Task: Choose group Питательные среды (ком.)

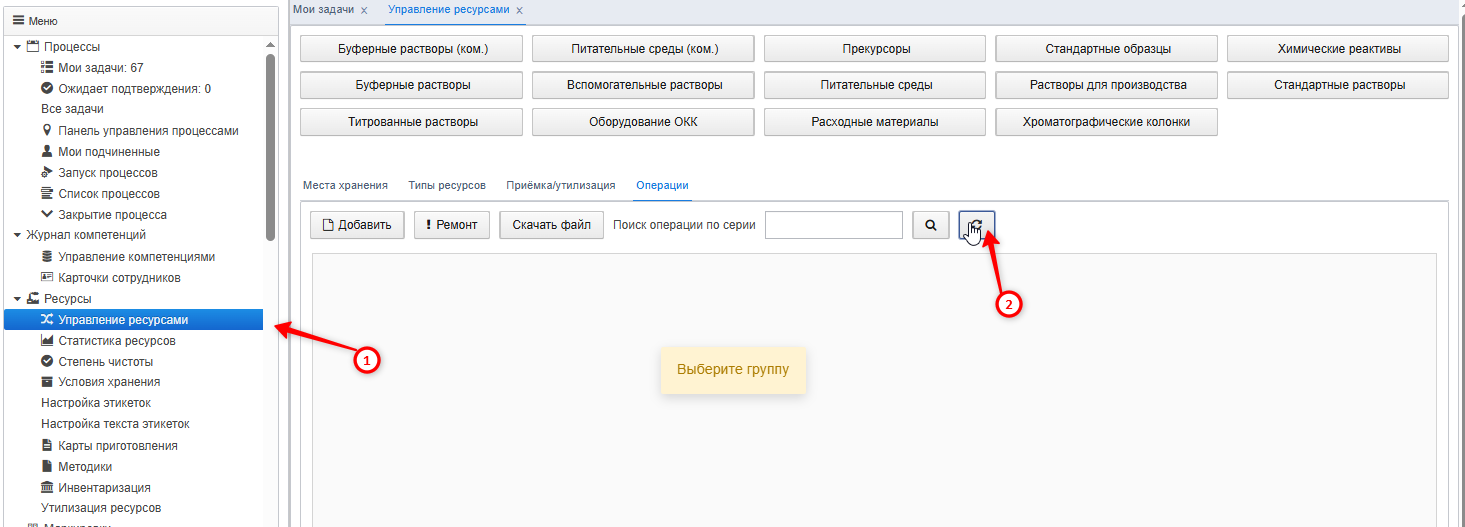Action: pos(644,49)
